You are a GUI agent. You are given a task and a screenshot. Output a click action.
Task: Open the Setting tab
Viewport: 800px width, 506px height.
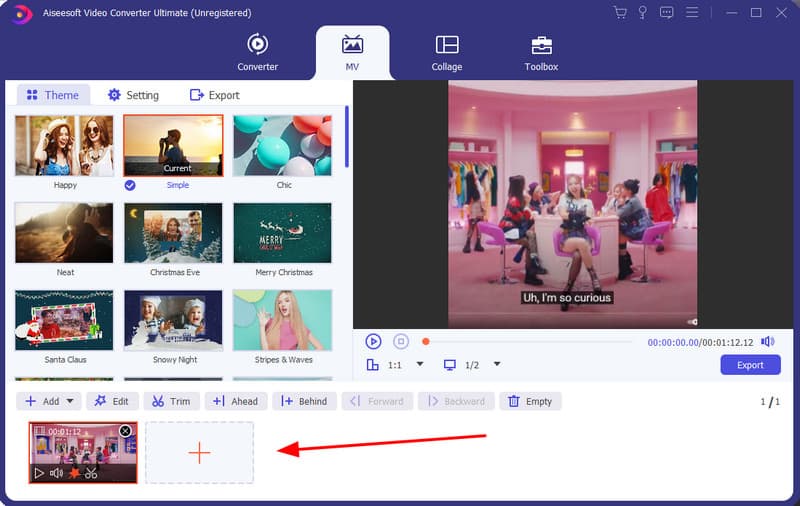tap(133, 95)
